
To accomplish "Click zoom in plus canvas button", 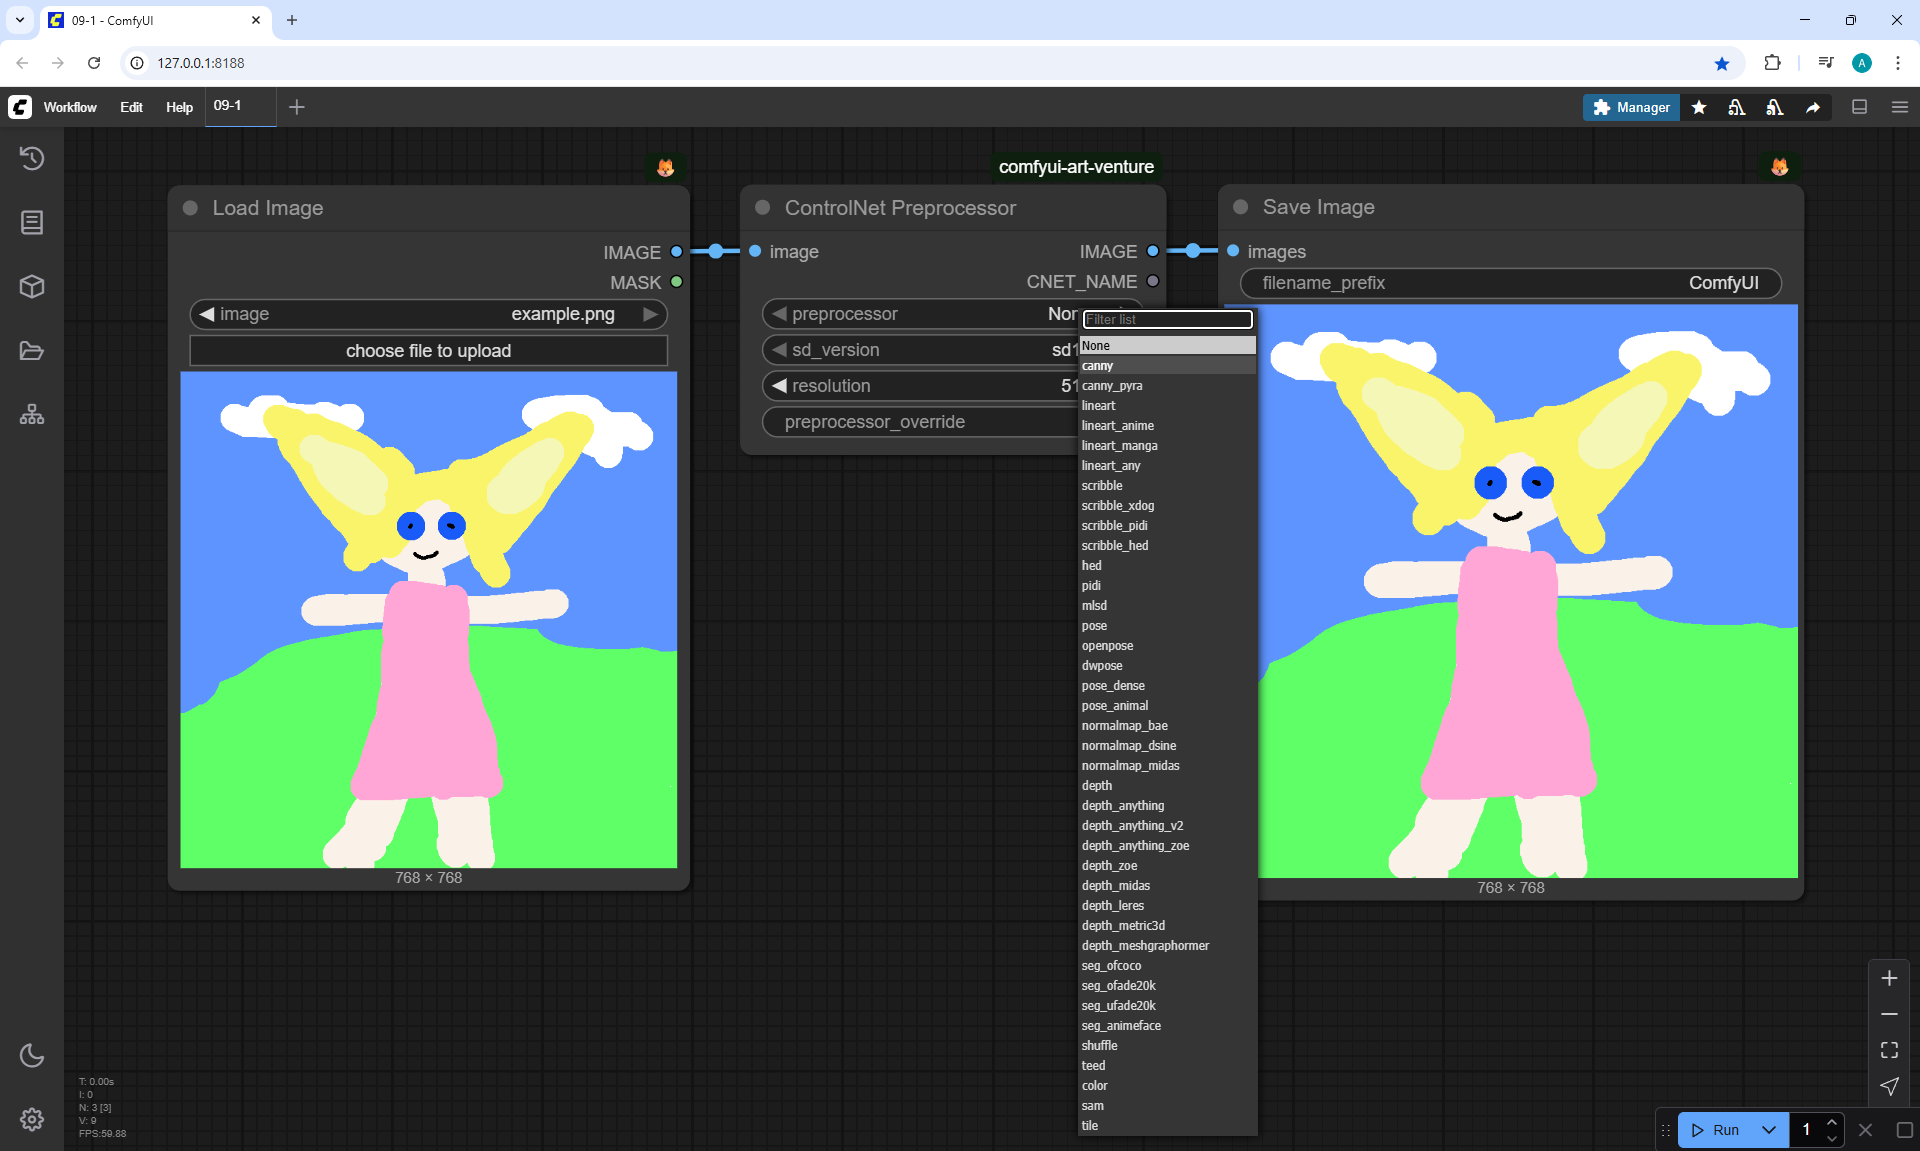I will (x=1889, y=978).
